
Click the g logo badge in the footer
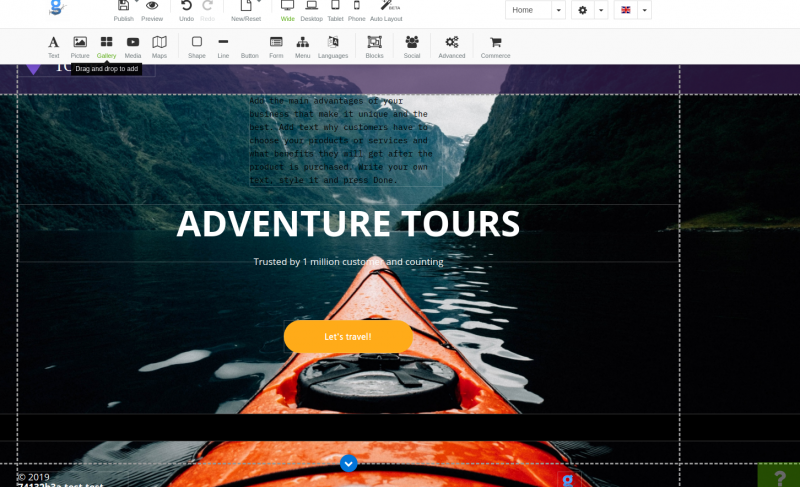point(568,479)
